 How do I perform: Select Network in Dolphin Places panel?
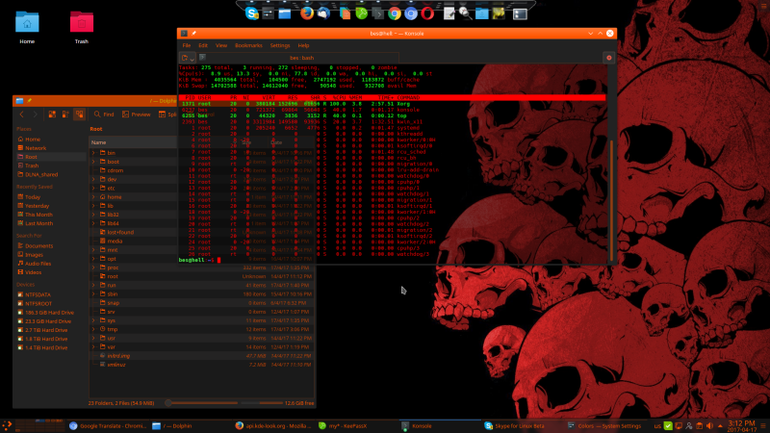tap(50, 148)
